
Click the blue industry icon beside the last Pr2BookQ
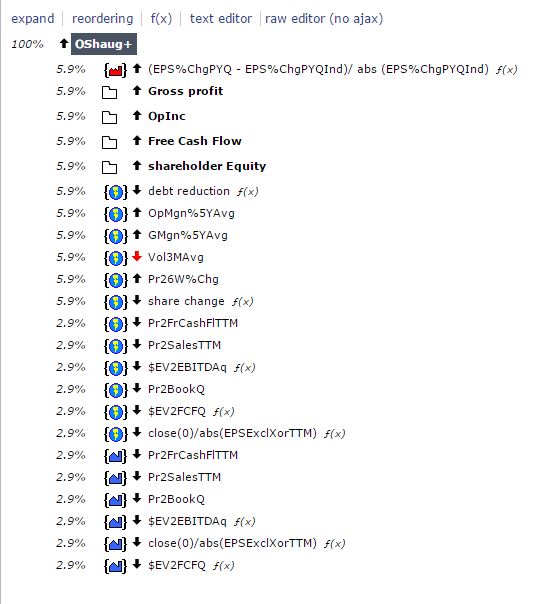[116, 500]
